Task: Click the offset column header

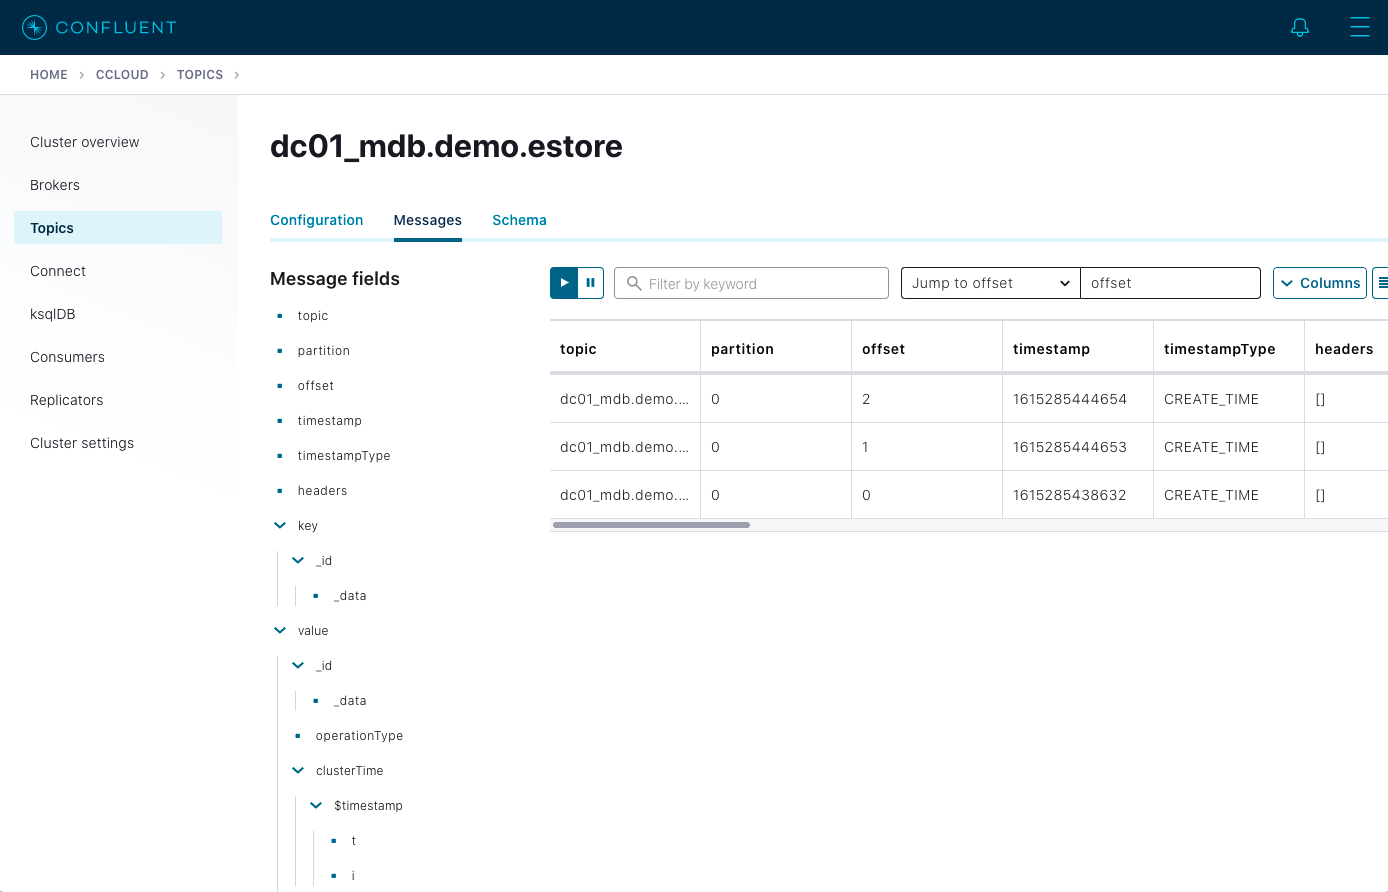Action: tap(927, 348)
